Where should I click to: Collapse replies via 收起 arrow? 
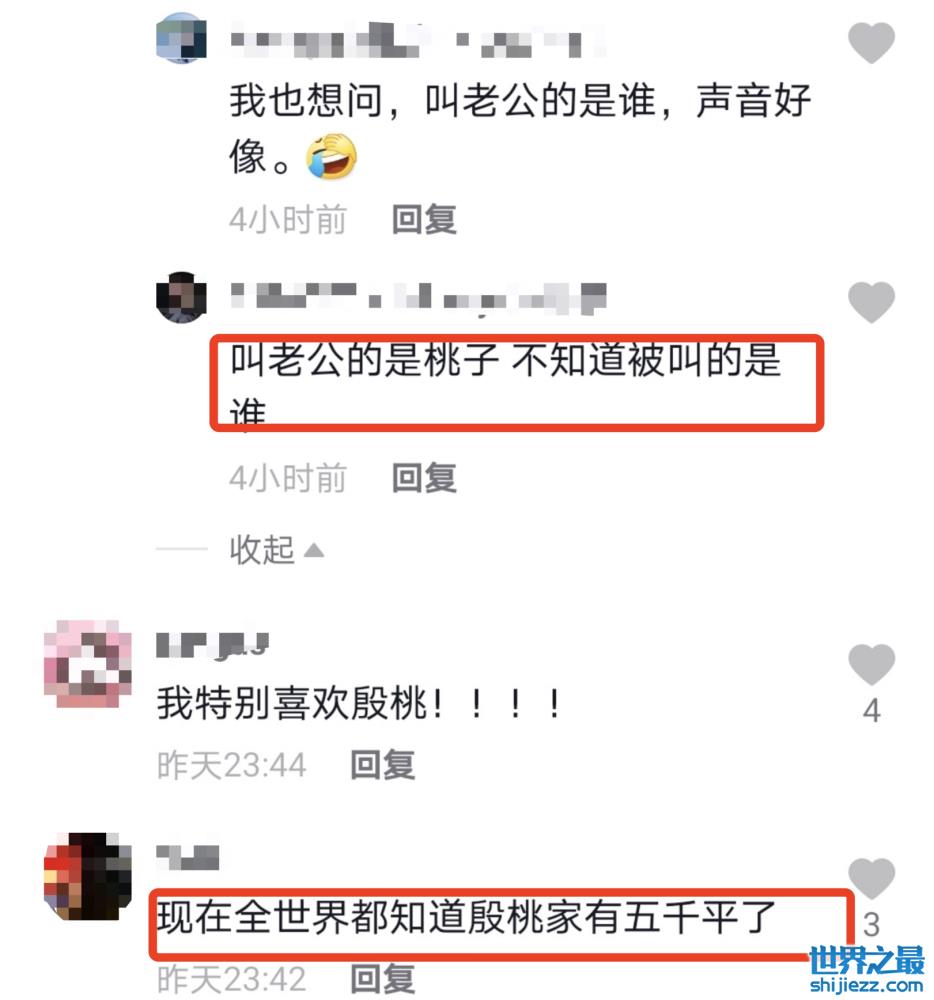(277, 549)
